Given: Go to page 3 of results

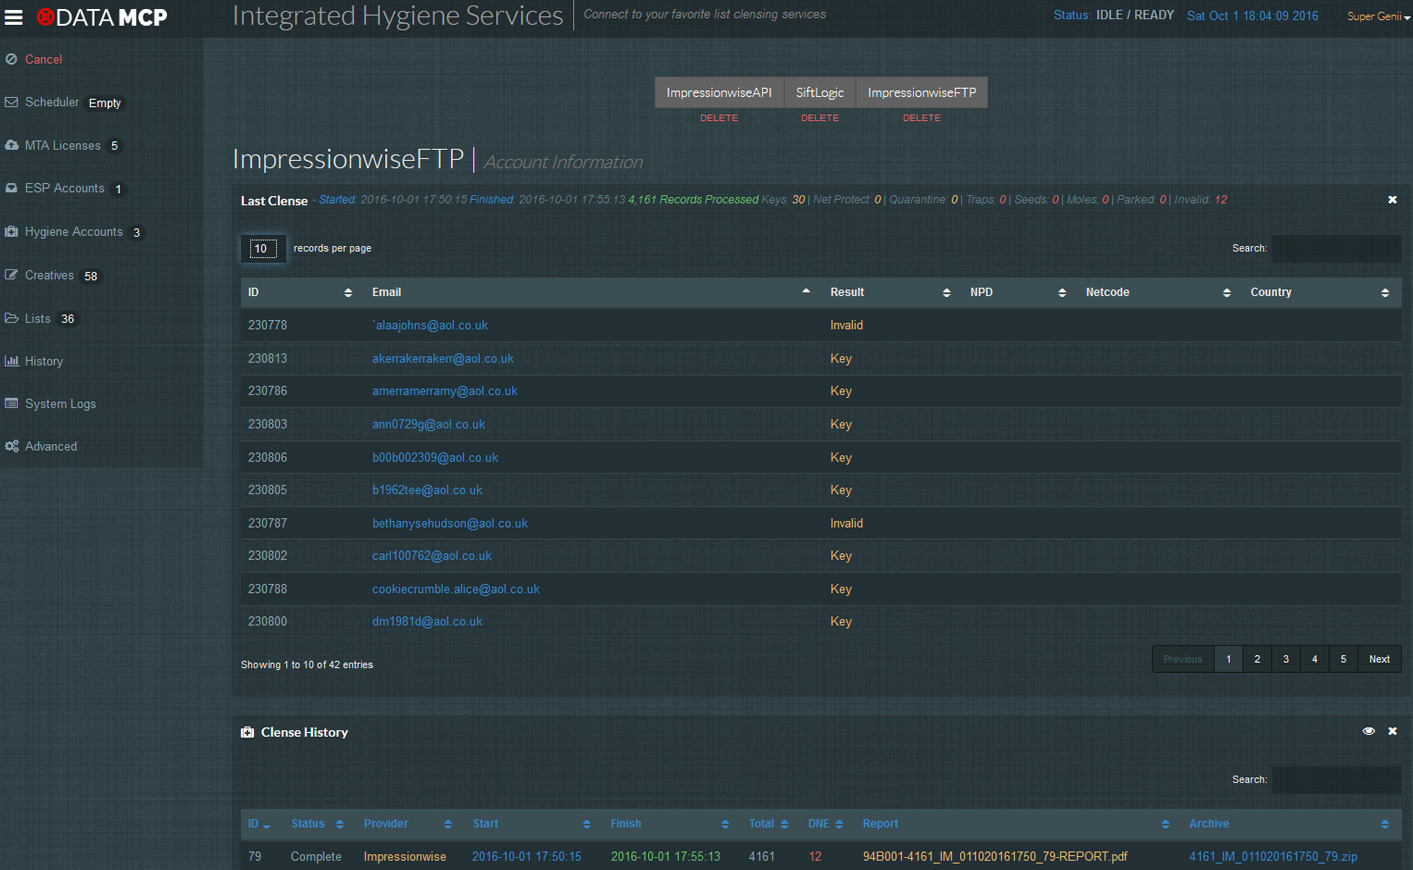Looking at the screenshot, I should 1286,659.
